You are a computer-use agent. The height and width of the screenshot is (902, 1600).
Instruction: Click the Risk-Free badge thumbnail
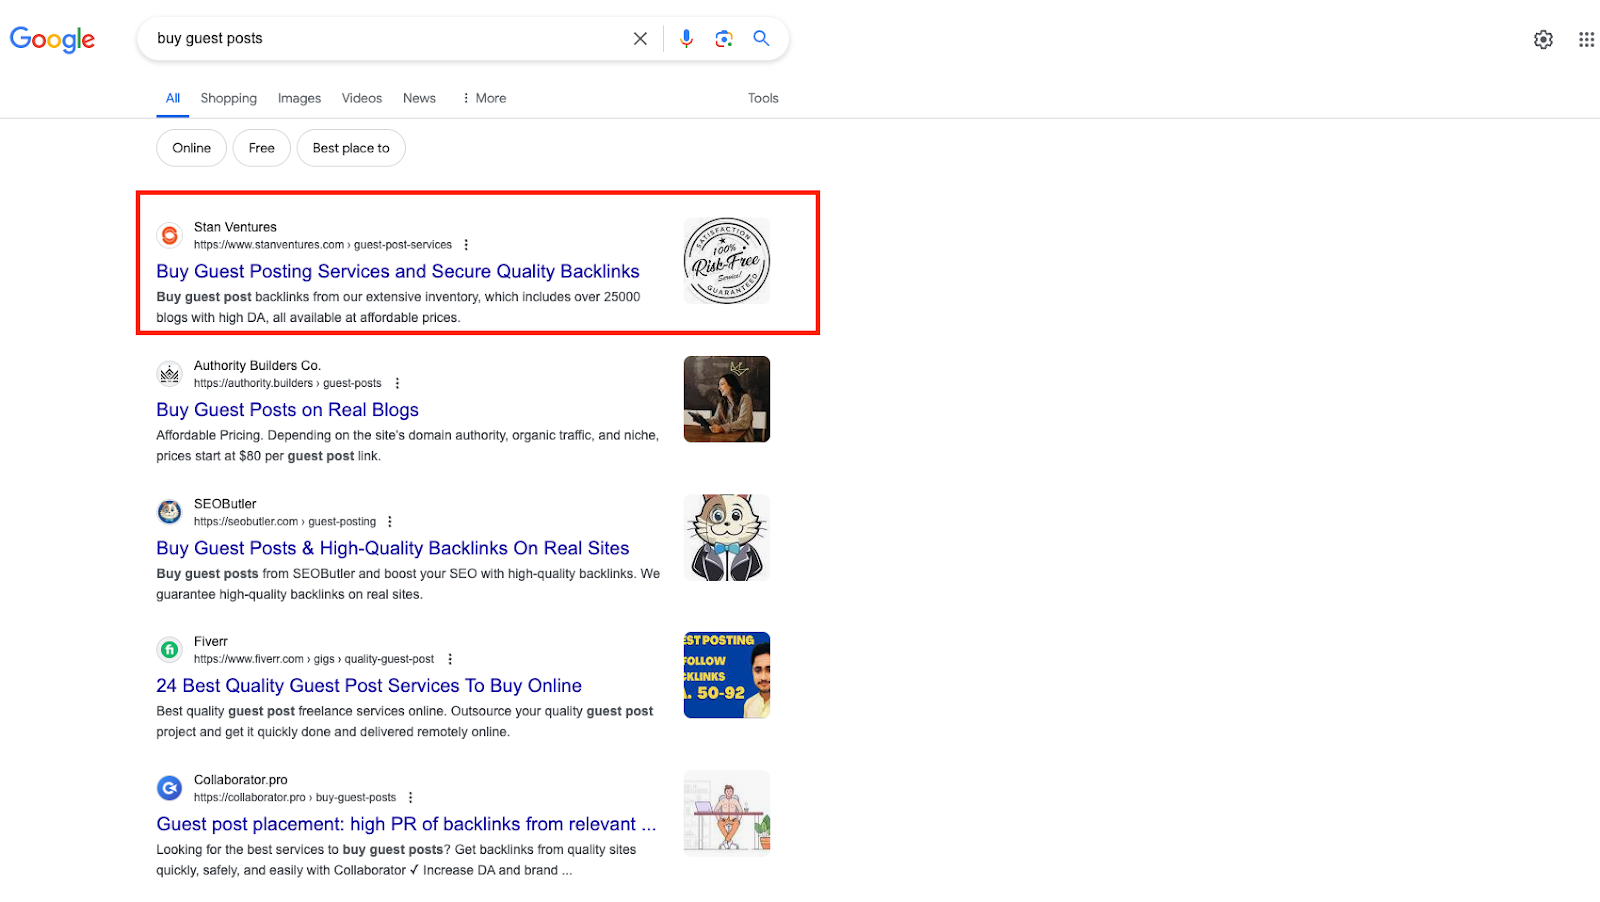(x=727, y=261)
